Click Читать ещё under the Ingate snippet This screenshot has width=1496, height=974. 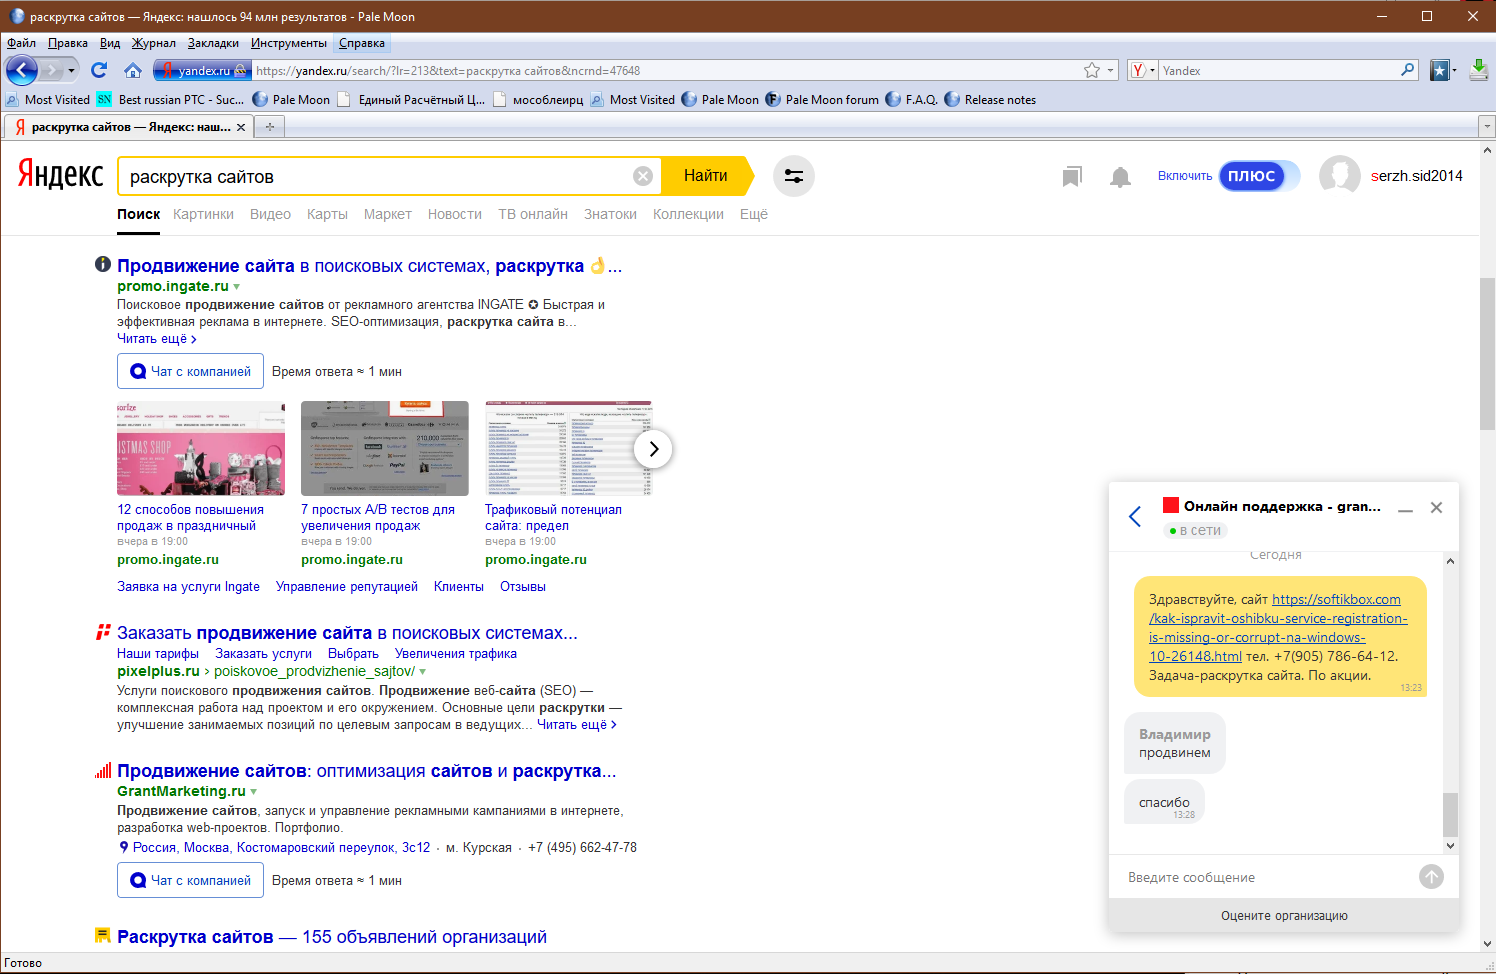157,339
